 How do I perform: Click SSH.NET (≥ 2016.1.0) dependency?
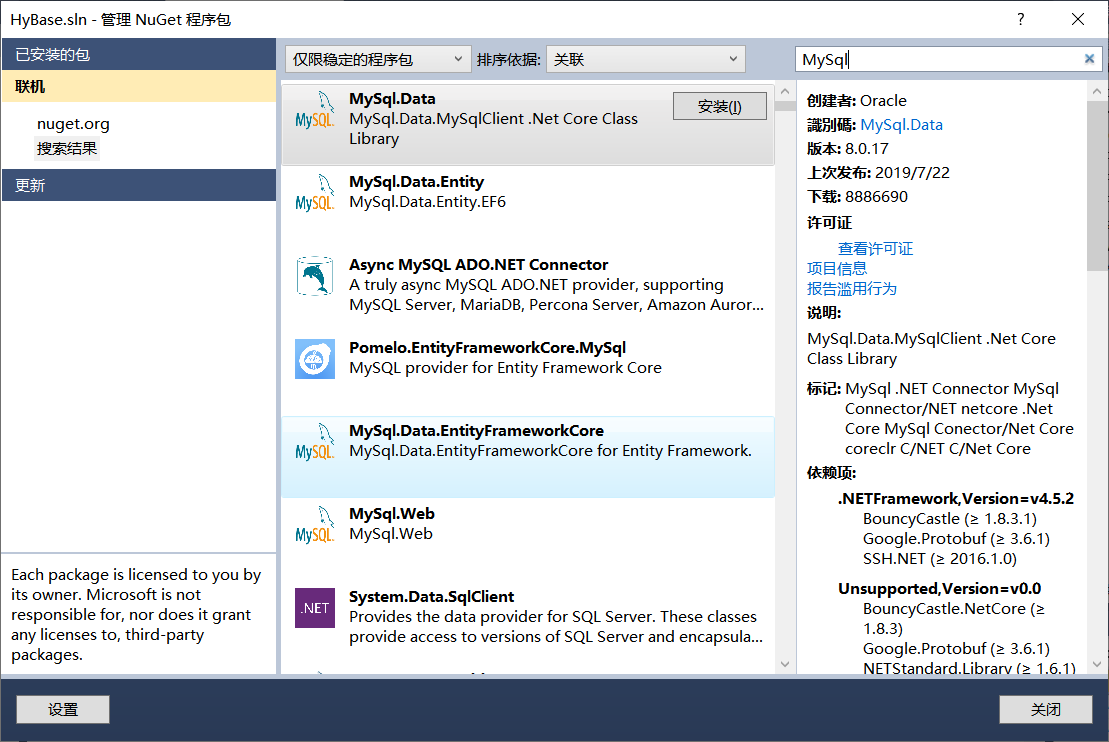coord(940,559)
